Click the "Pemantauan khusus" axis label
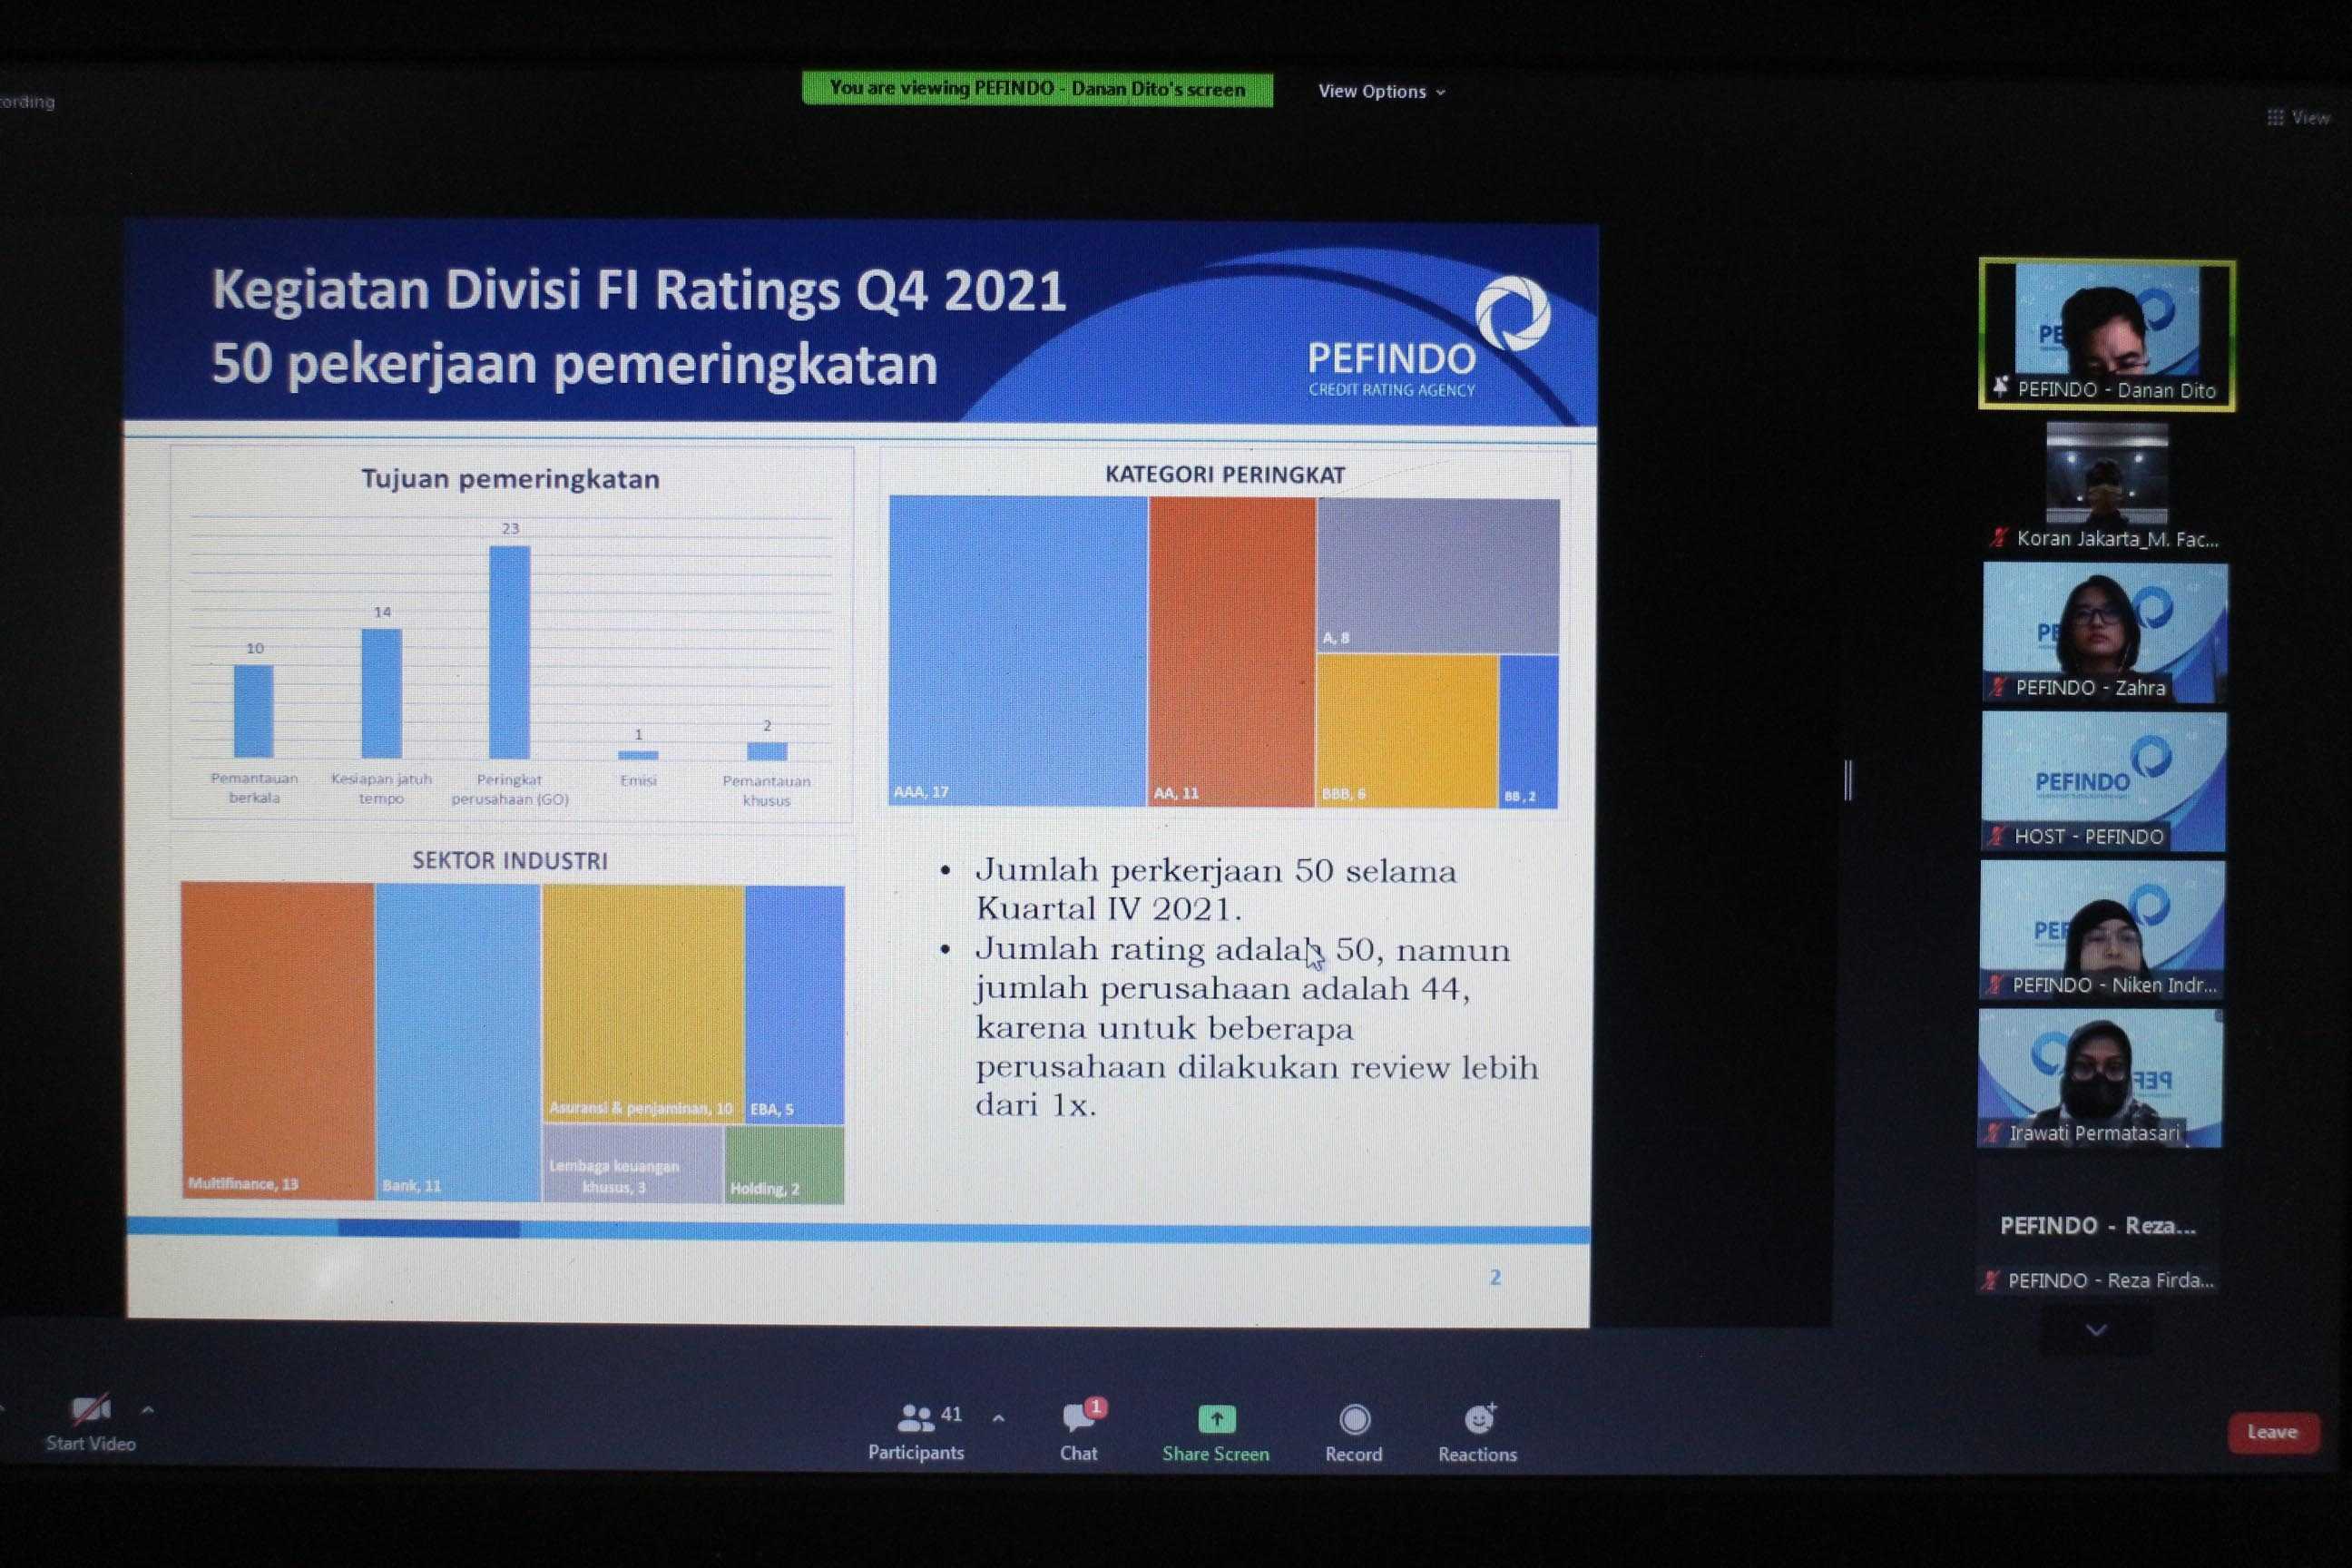The width and height of the screenshot is (2352, 1568). click(x=766, y=790)
